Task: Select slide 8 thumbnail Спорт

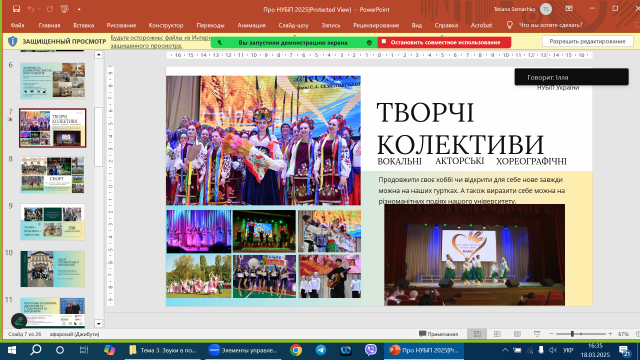Action: click(53, 175)
